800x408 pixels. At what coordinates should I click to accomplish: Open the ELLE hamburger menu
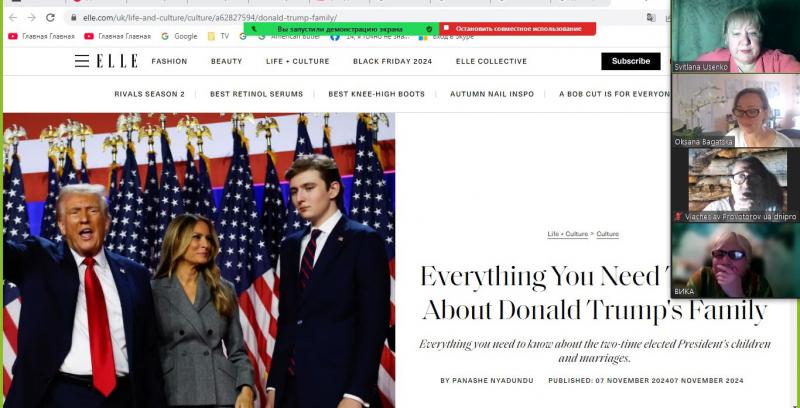click(x=82, y=61)
